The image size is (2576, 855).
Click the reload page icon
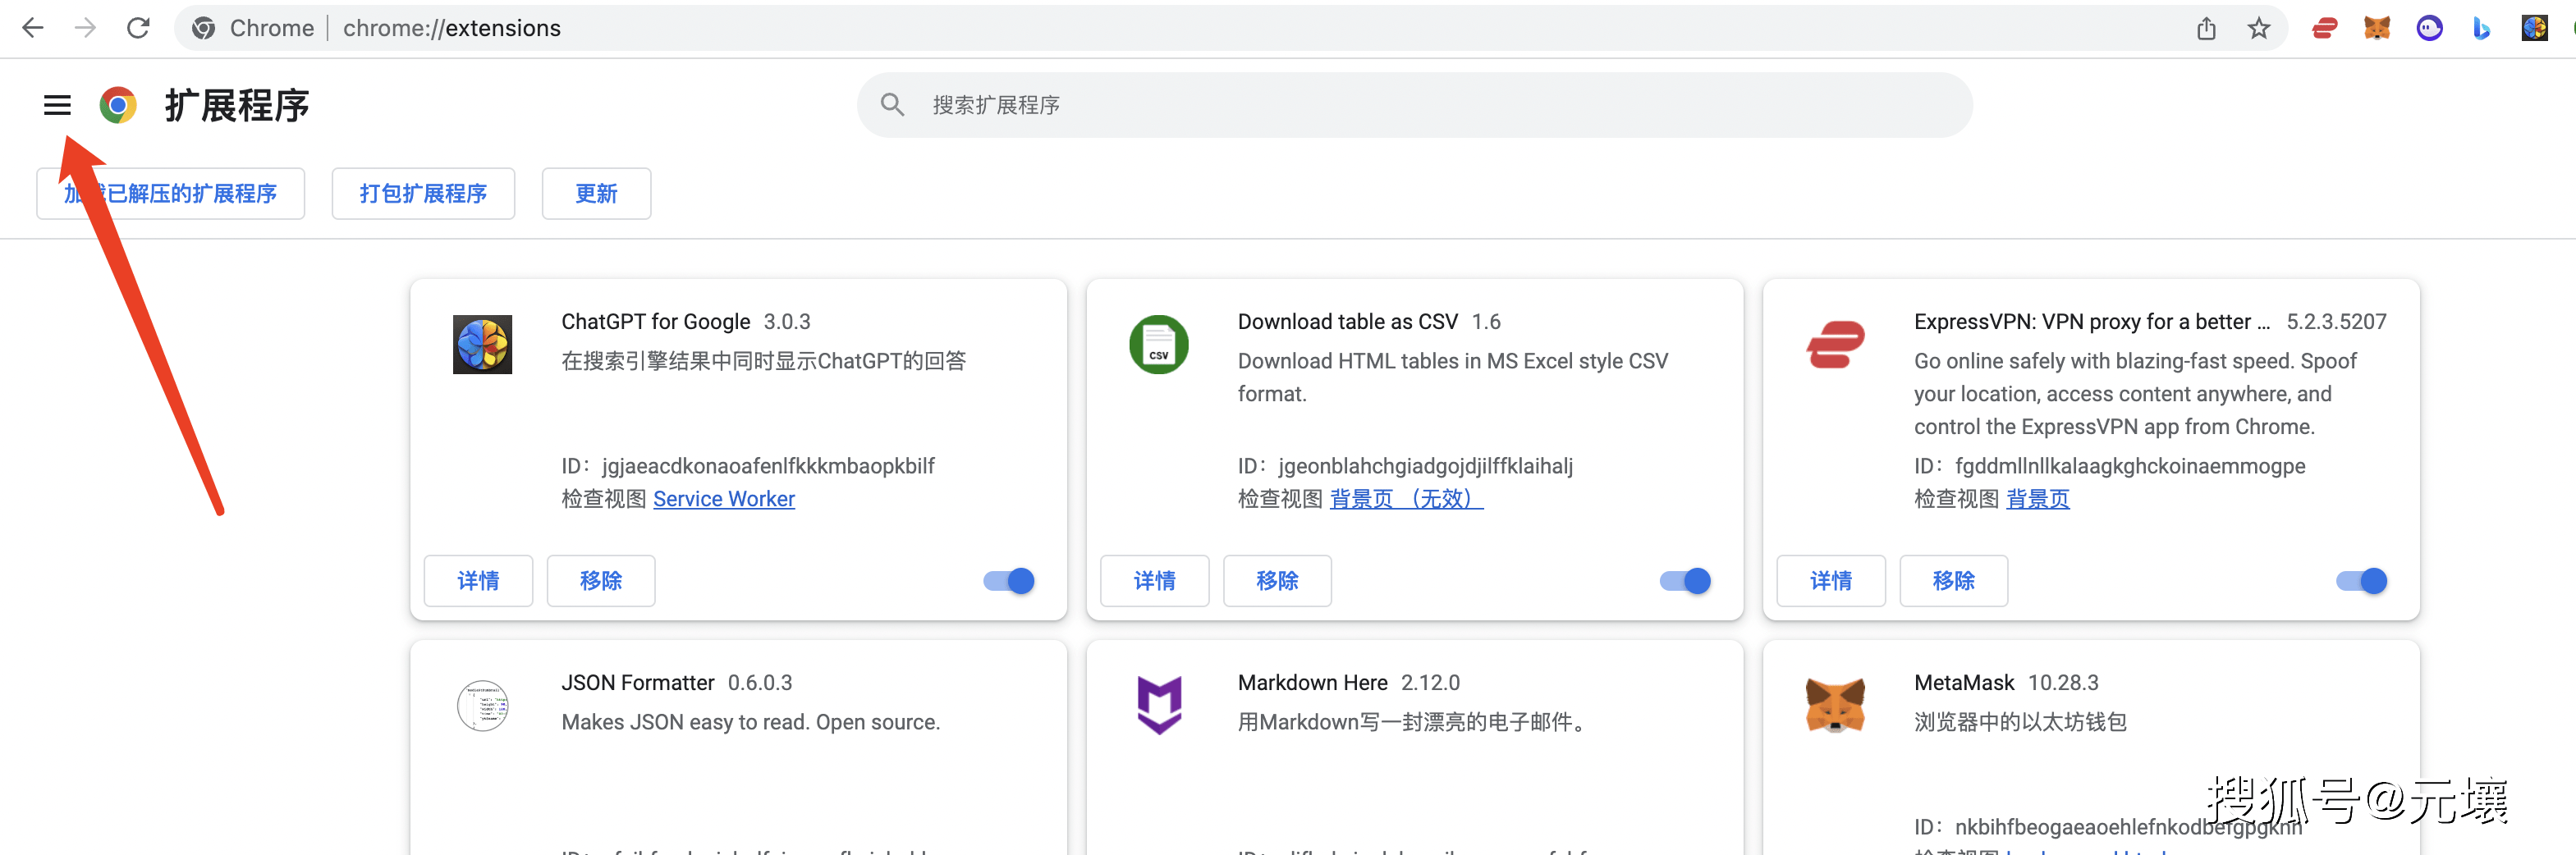pos(138,27)
